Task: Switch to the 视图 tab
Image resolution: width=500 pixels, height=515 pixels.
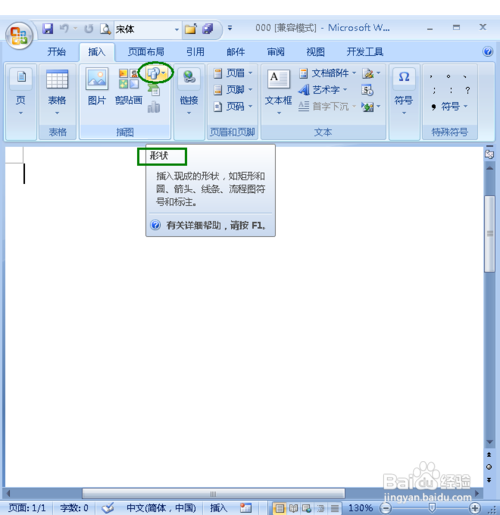Action: (x=315, y=52)
